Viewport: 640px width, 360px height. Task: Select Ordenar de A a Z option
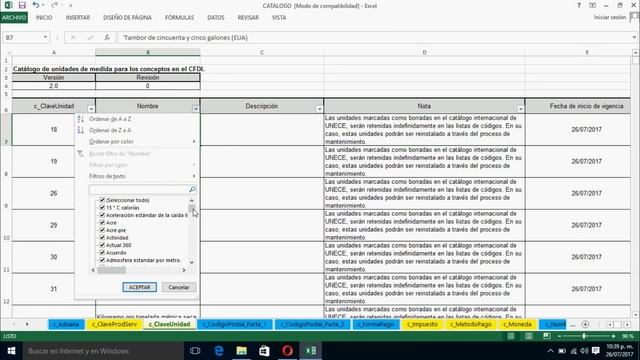(110, 119)
